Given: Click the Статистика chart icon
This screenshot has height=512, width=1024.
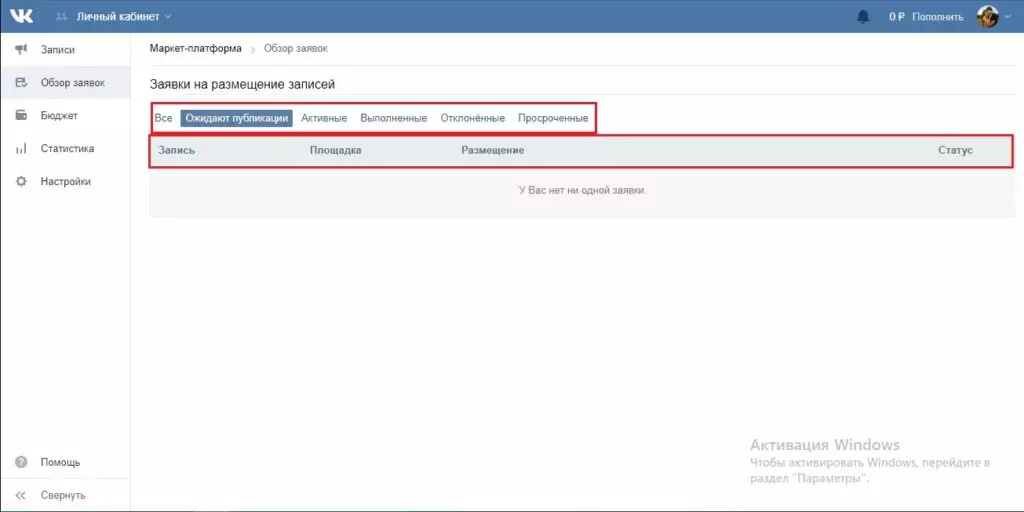Looking at the screenshot, I should pos(21,149).
